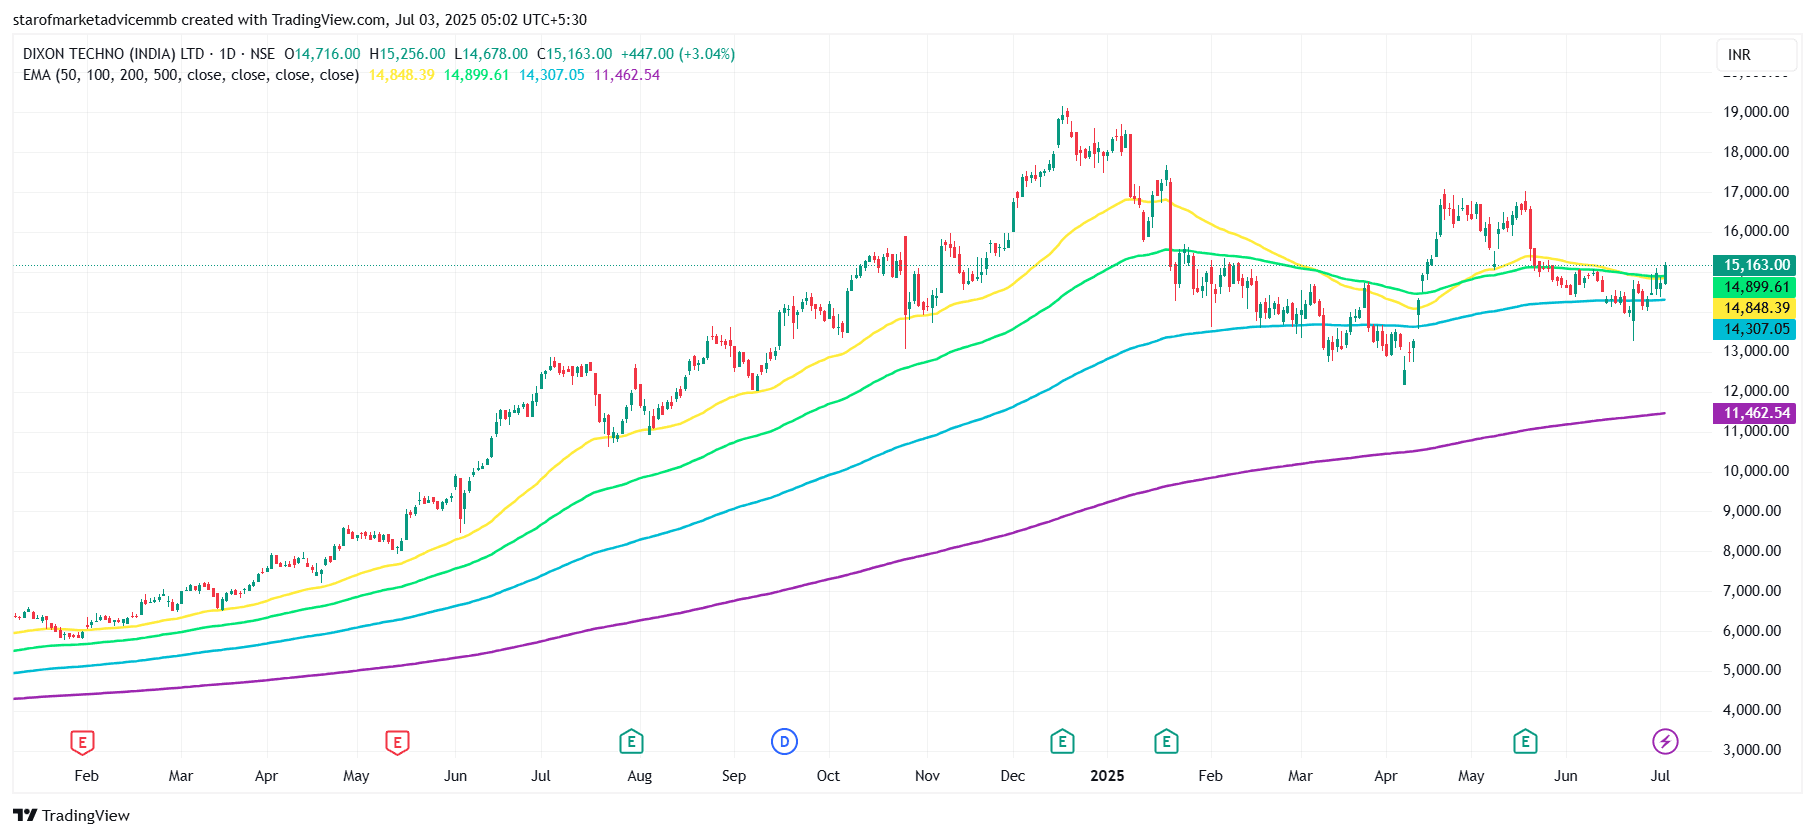Click the yellow 14,848.39 EMA label on the price axis

point(1755,308)
